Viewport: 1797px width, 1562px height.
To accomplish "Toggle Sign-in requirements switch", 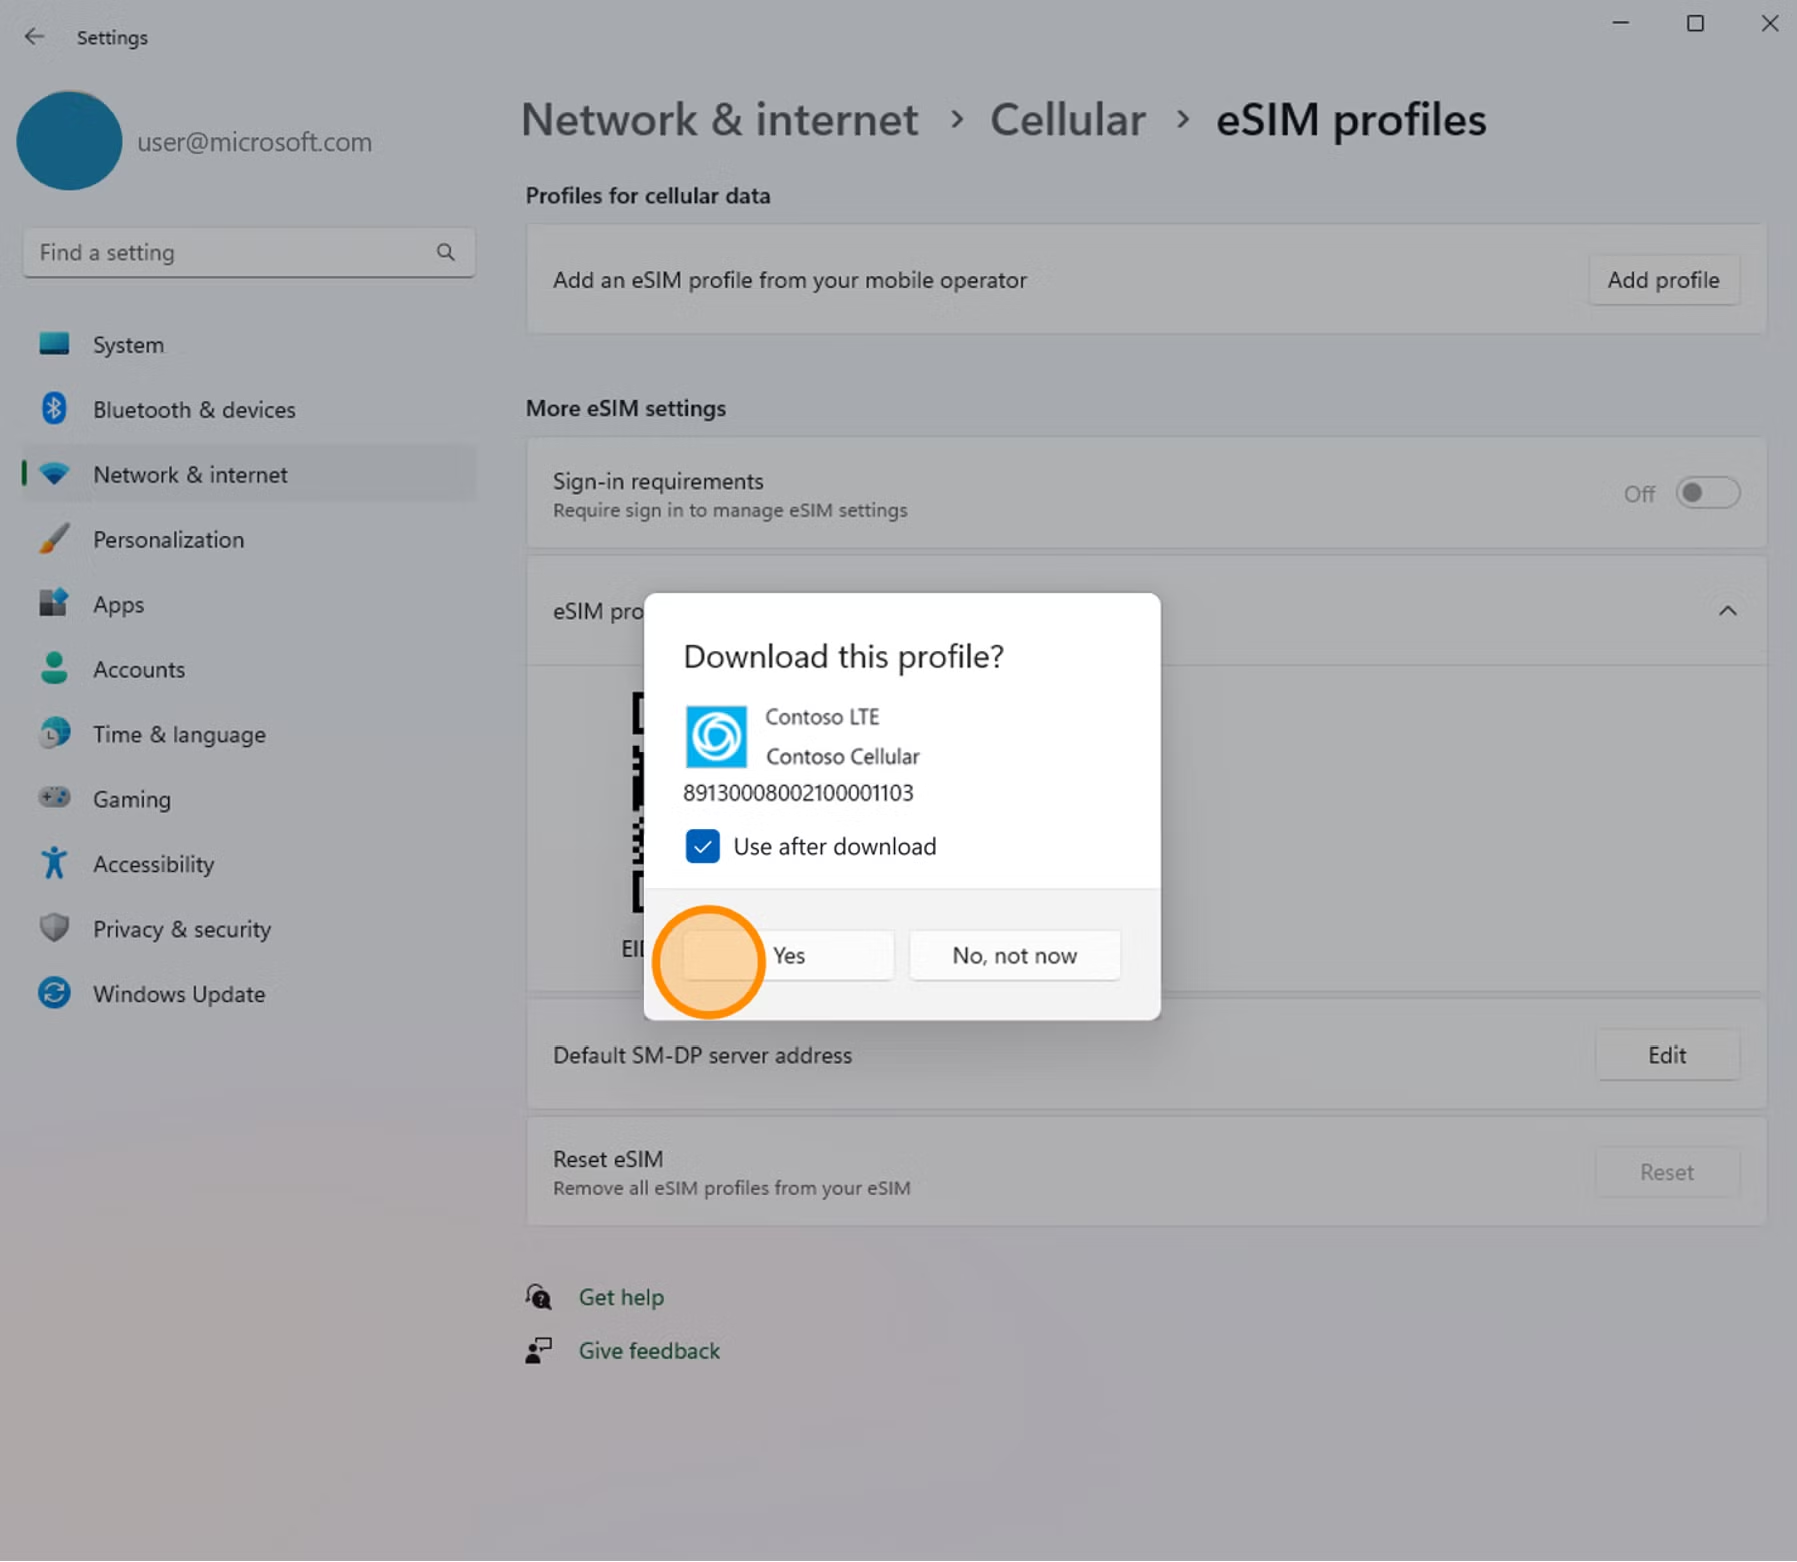I will point(1707,493).
